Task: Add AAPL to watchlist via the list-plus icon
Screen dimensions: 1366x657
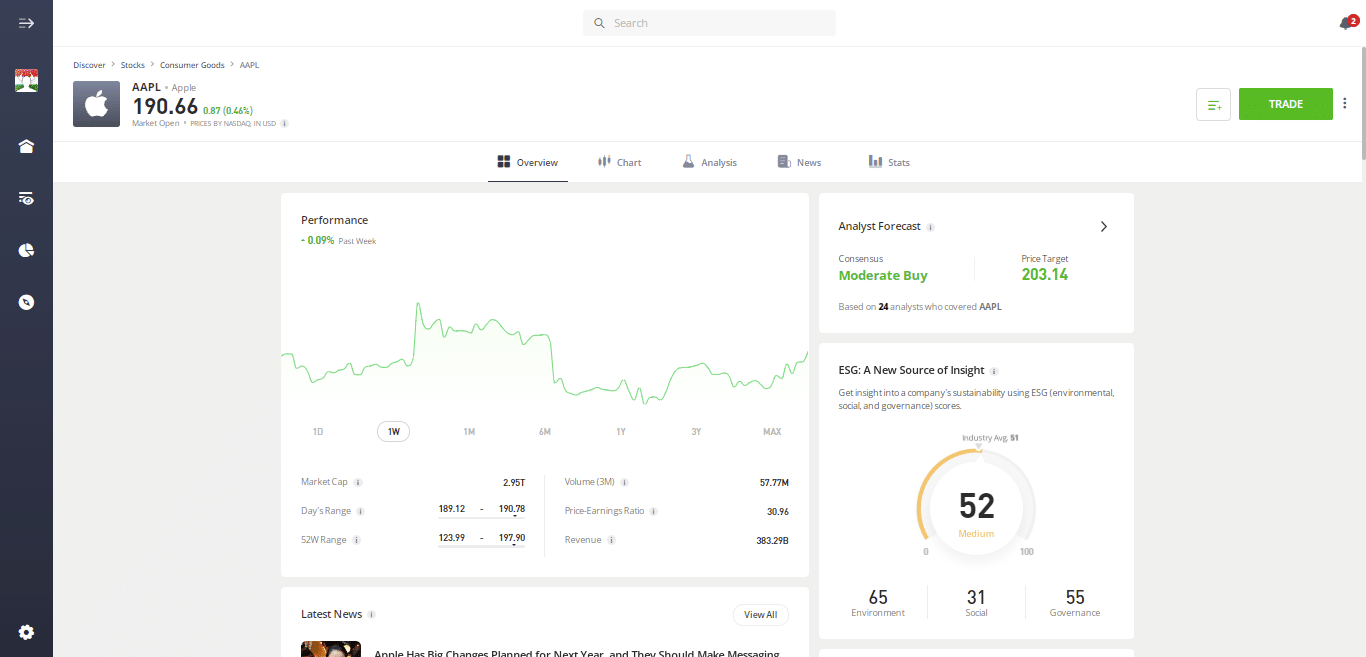Action: pyautogui.click(x=1213, y=104)
